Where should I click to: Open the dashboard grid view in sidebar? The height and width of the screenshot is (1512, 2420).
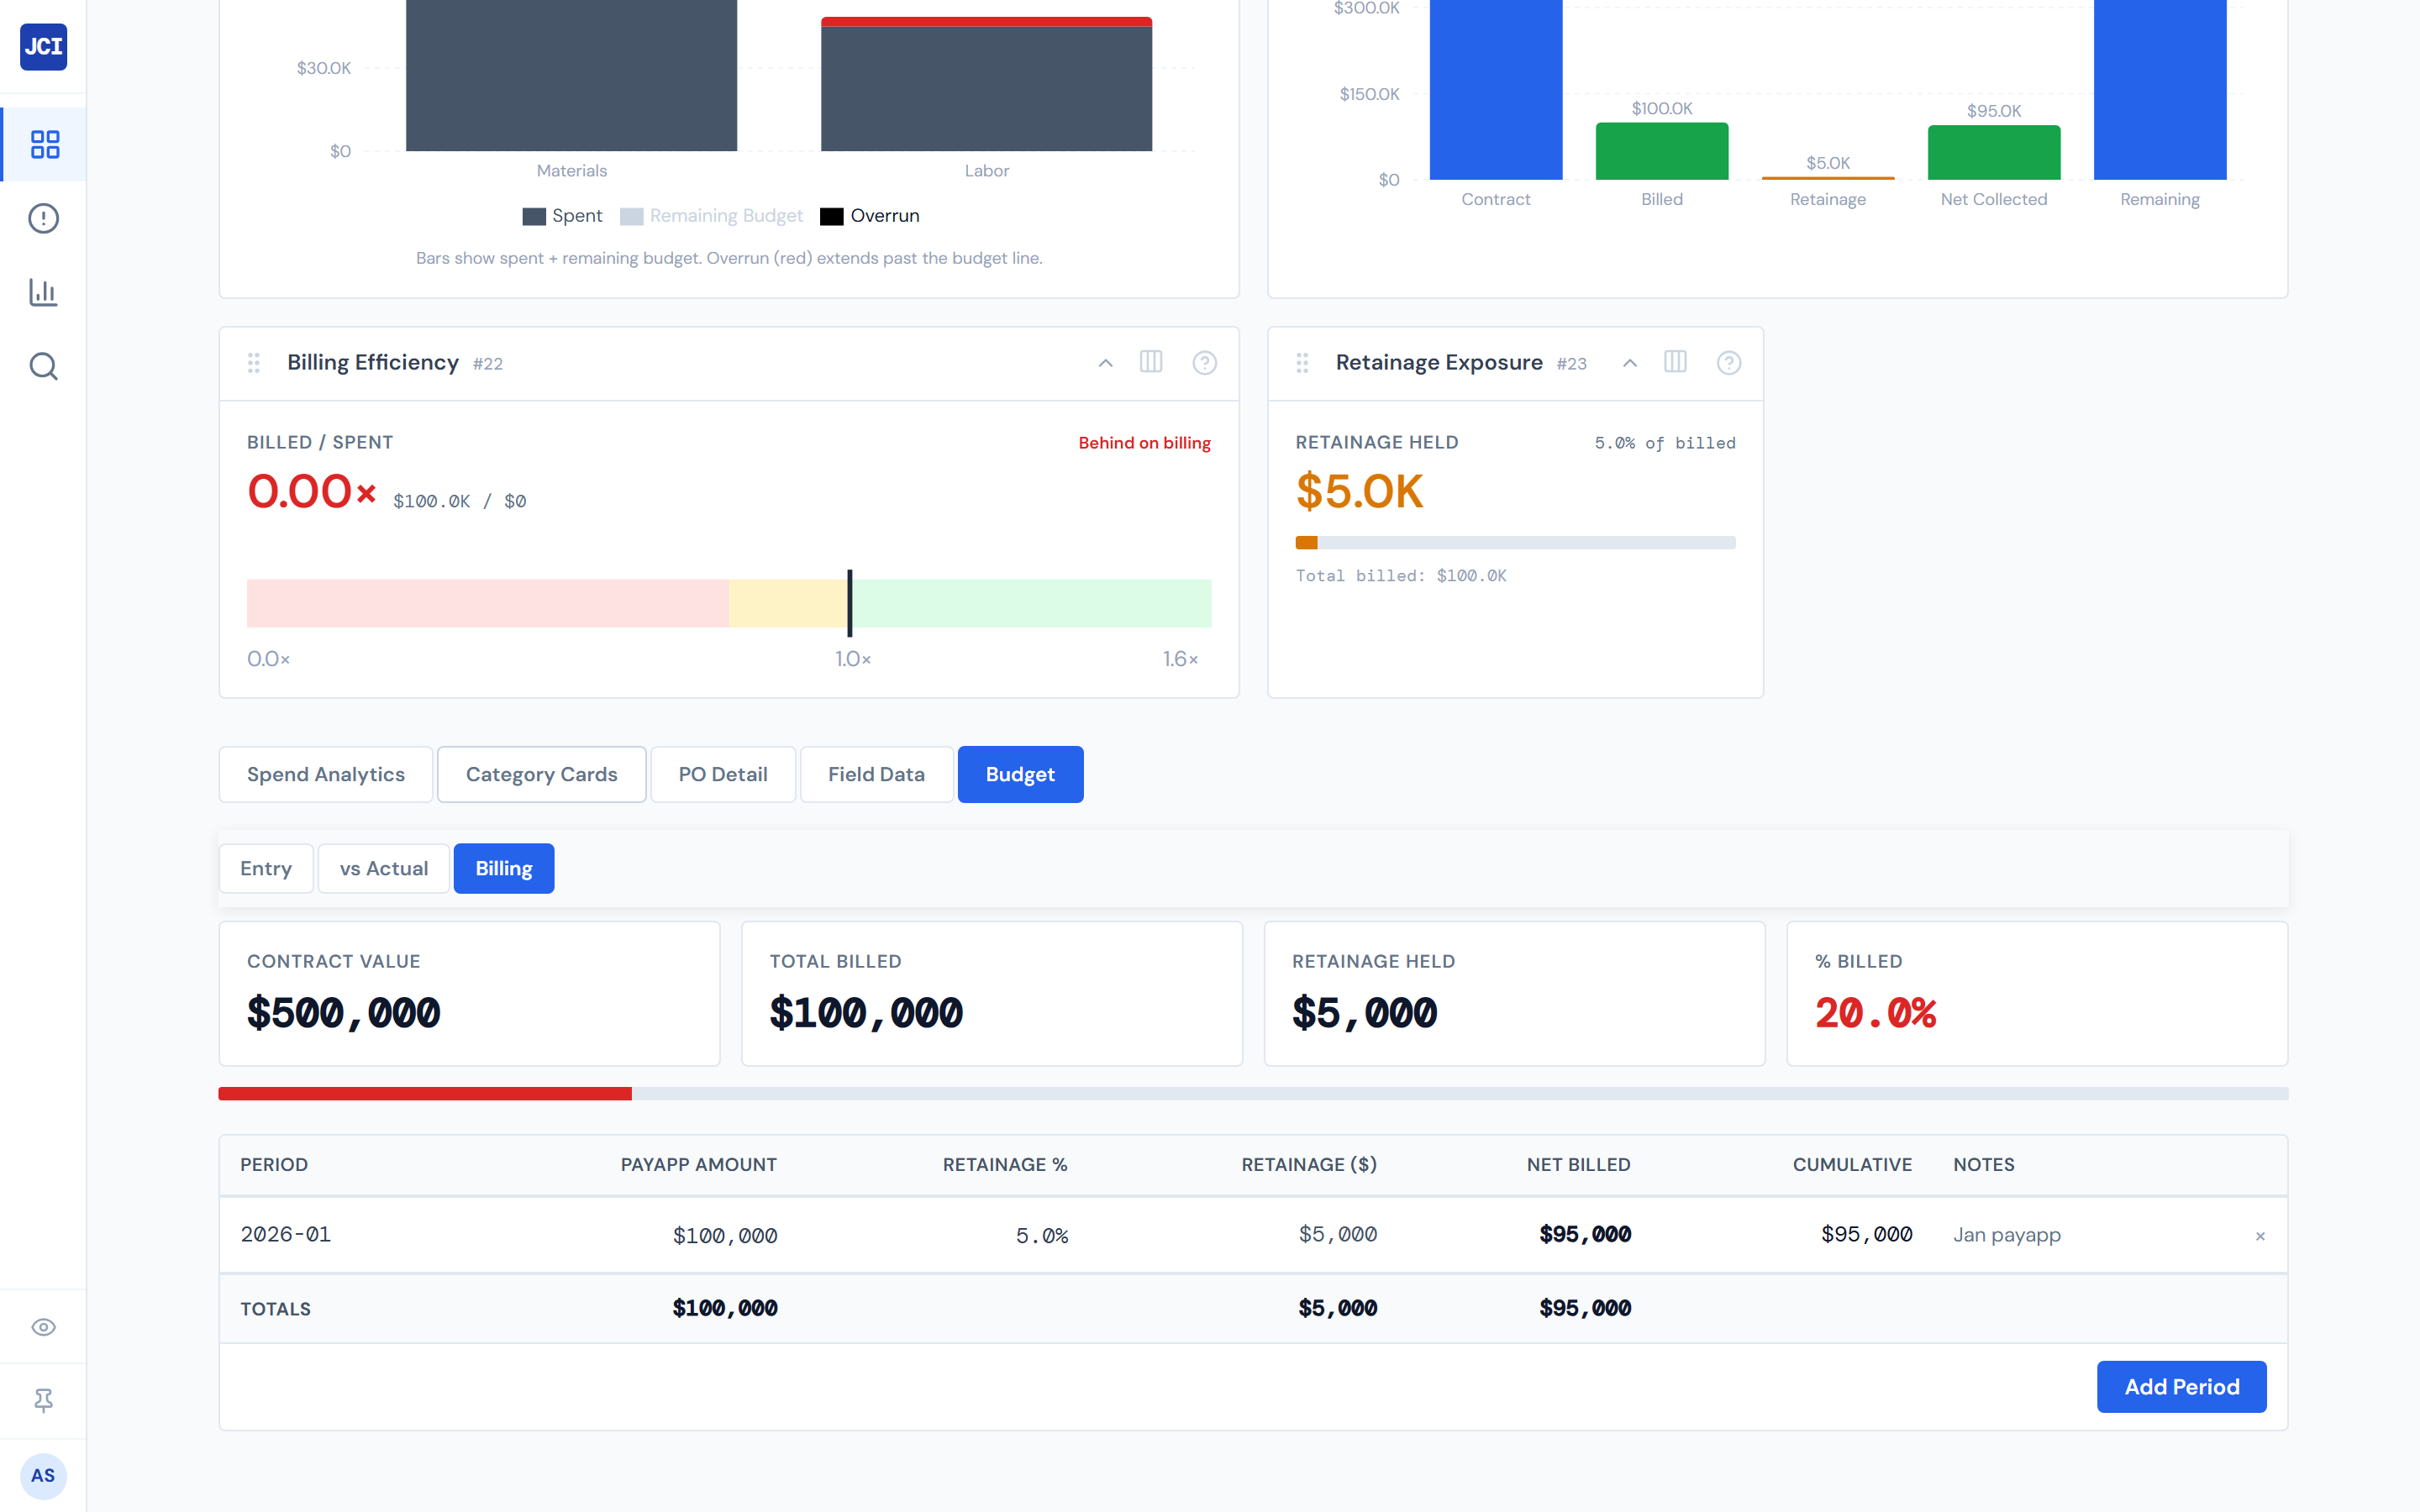coord(43,144)
